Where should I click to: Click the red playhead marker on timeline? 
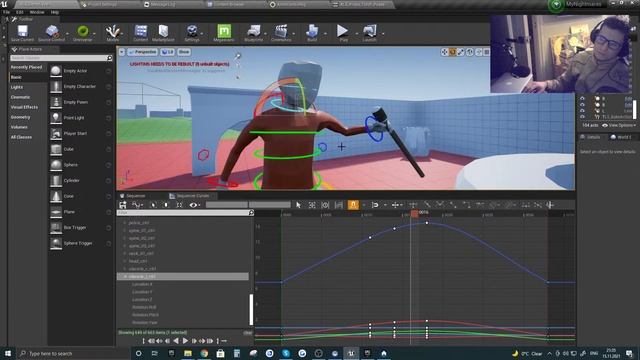[415, 213]
